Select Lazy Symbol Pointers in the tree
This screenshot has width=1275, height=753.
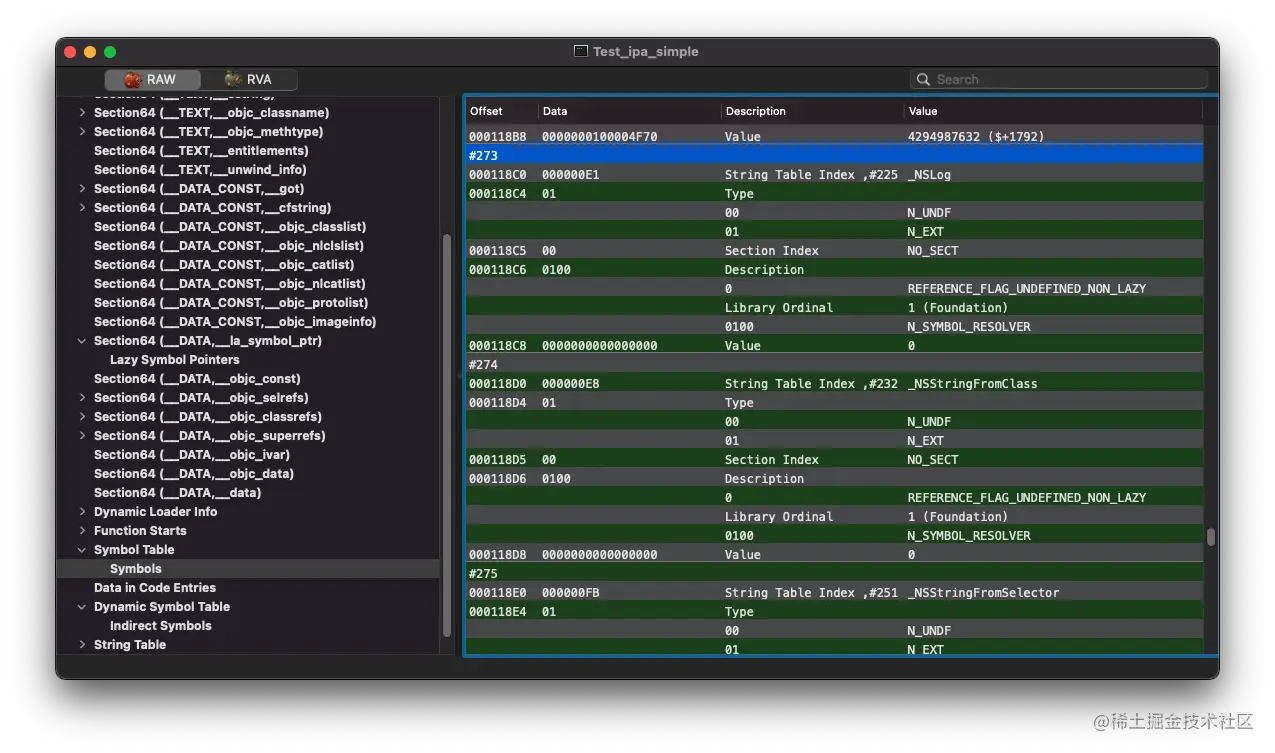174,360
